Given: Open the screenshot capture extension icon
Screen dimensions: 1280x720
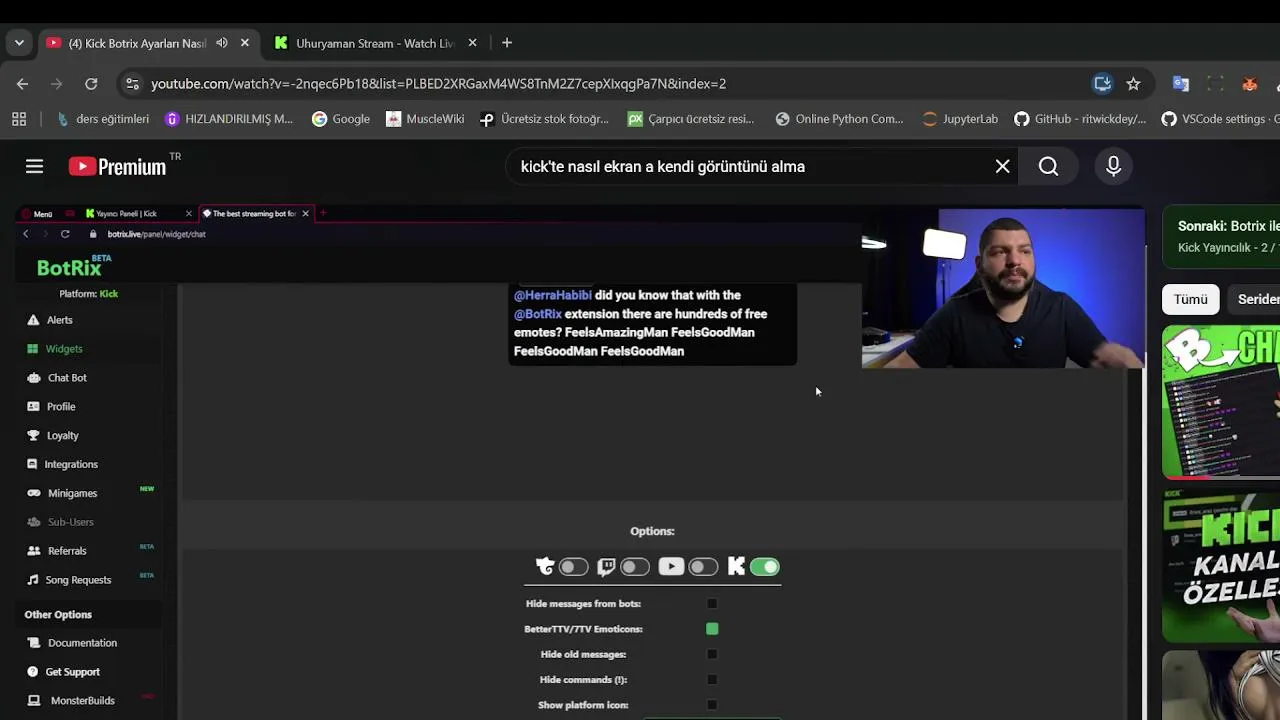Looking at the screenshot, I should point(1215,84).
